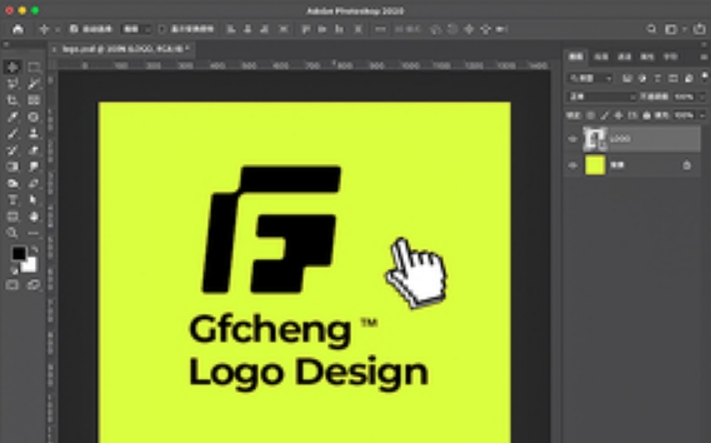Image resolution: width=711 pixels, height=443 pixels.
Task: Open the Opacity slider dropdown arrow
Action: click(x=702, y=97)
